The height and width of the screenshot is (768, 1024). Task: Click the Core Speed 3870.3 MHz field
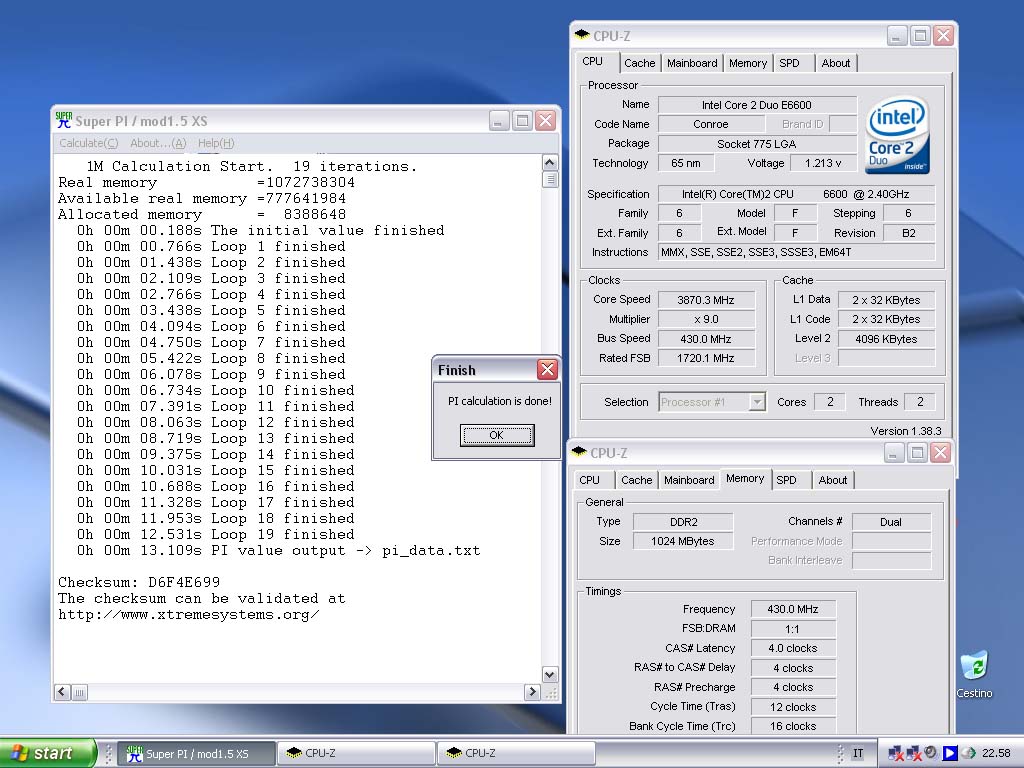pos(706,300)
